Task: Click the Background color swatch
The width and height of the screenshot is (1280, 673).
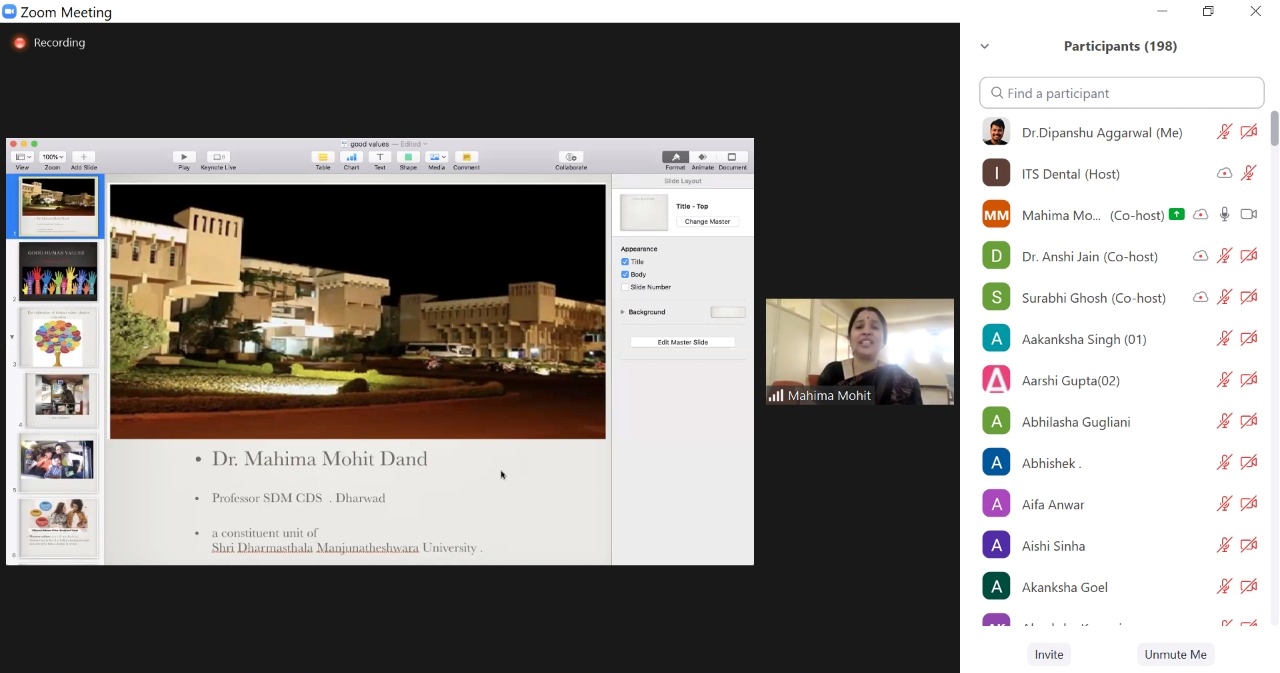Action: point(727,312)
